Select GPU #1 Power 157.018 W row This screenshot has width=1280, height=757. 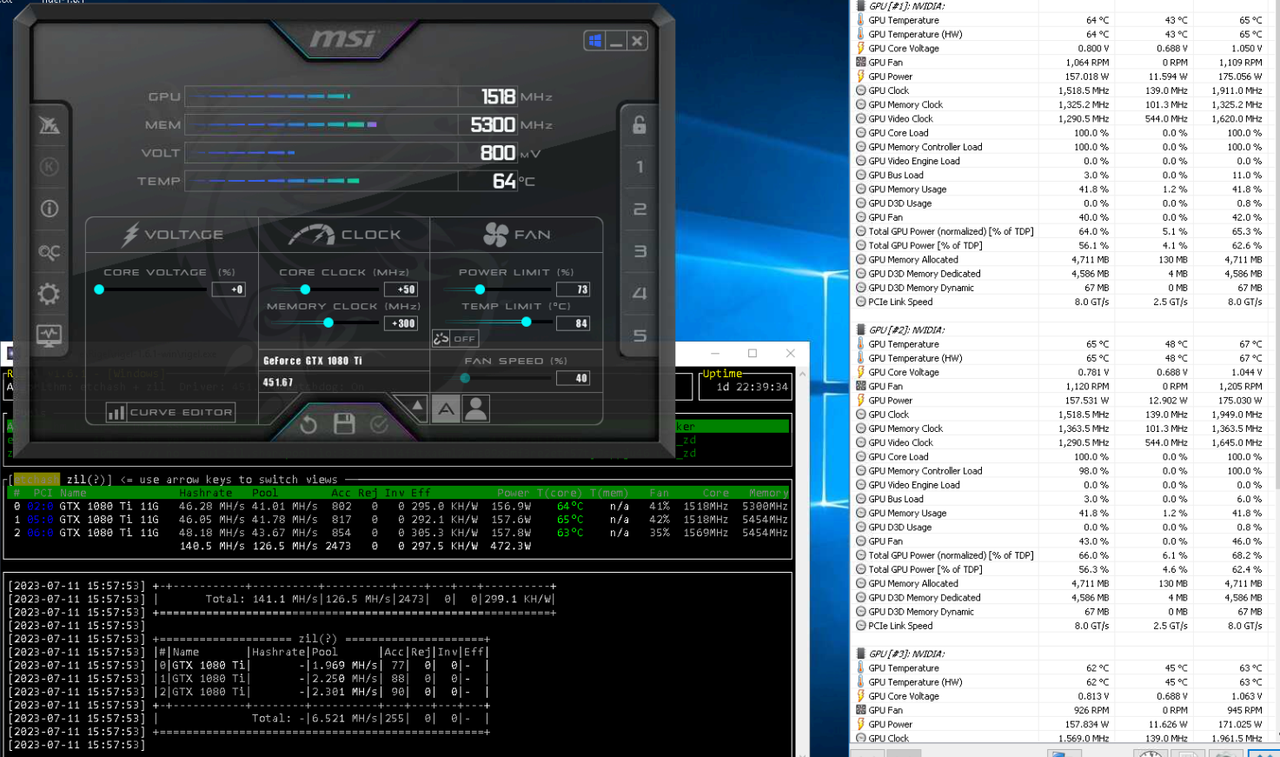(x=1065, y=76)
